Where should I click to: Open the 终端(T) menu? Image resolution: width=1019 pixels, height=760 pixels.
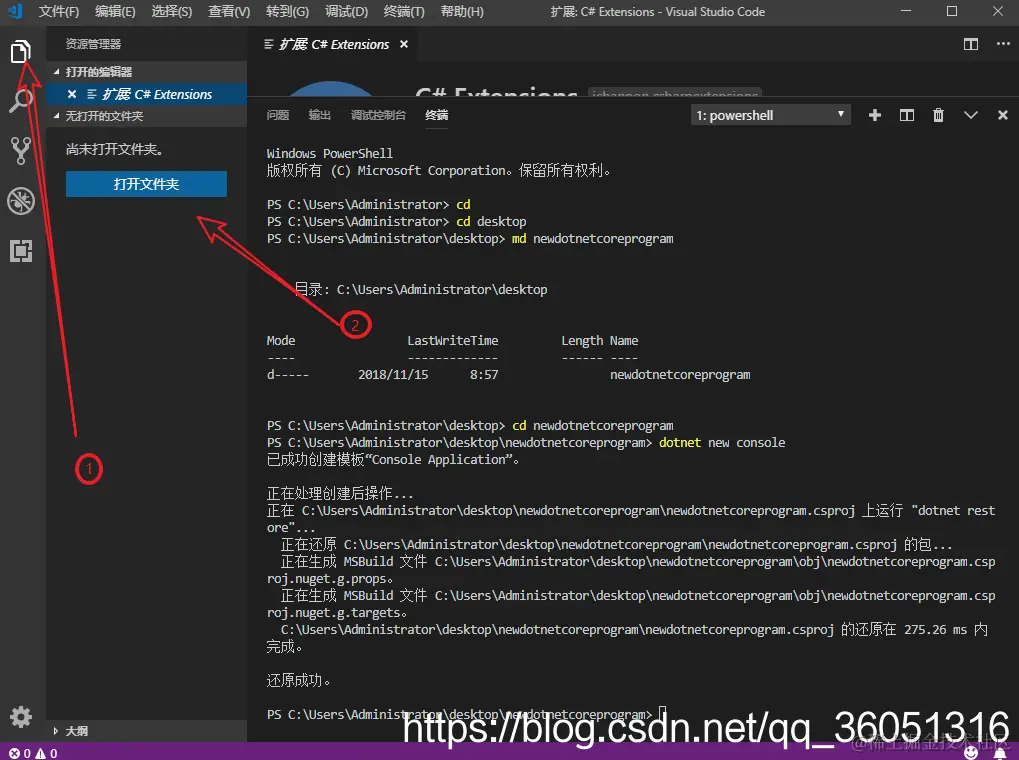(x=404, y=11)
